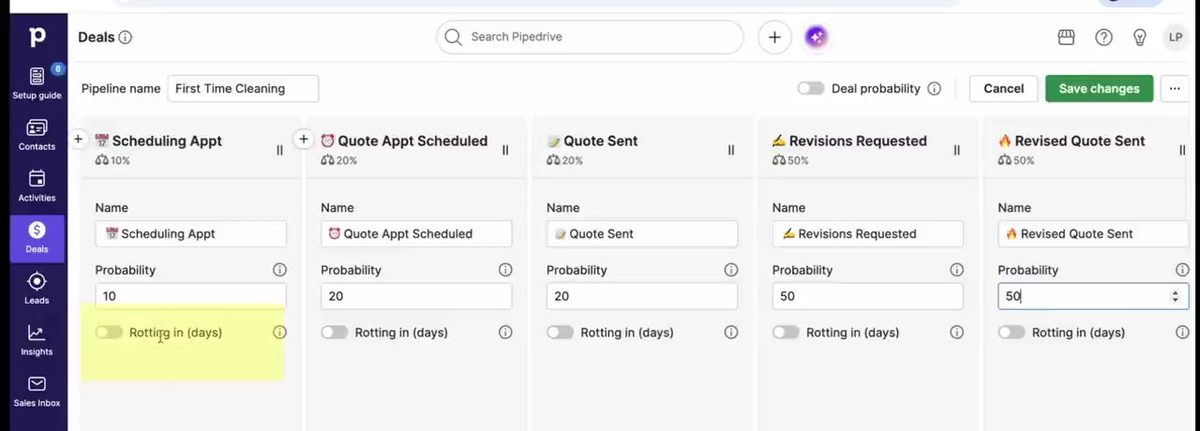Screen dimensions: 1200x431
Task: Open Insights in the sidebar
Action: tap(37, 340)
